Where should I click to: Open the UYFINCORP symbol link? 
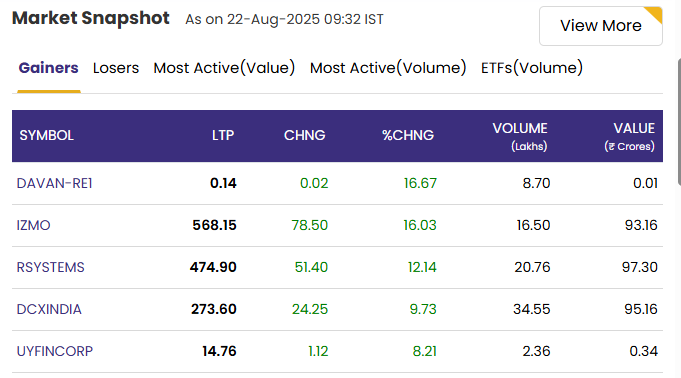[x=55, y=351]
